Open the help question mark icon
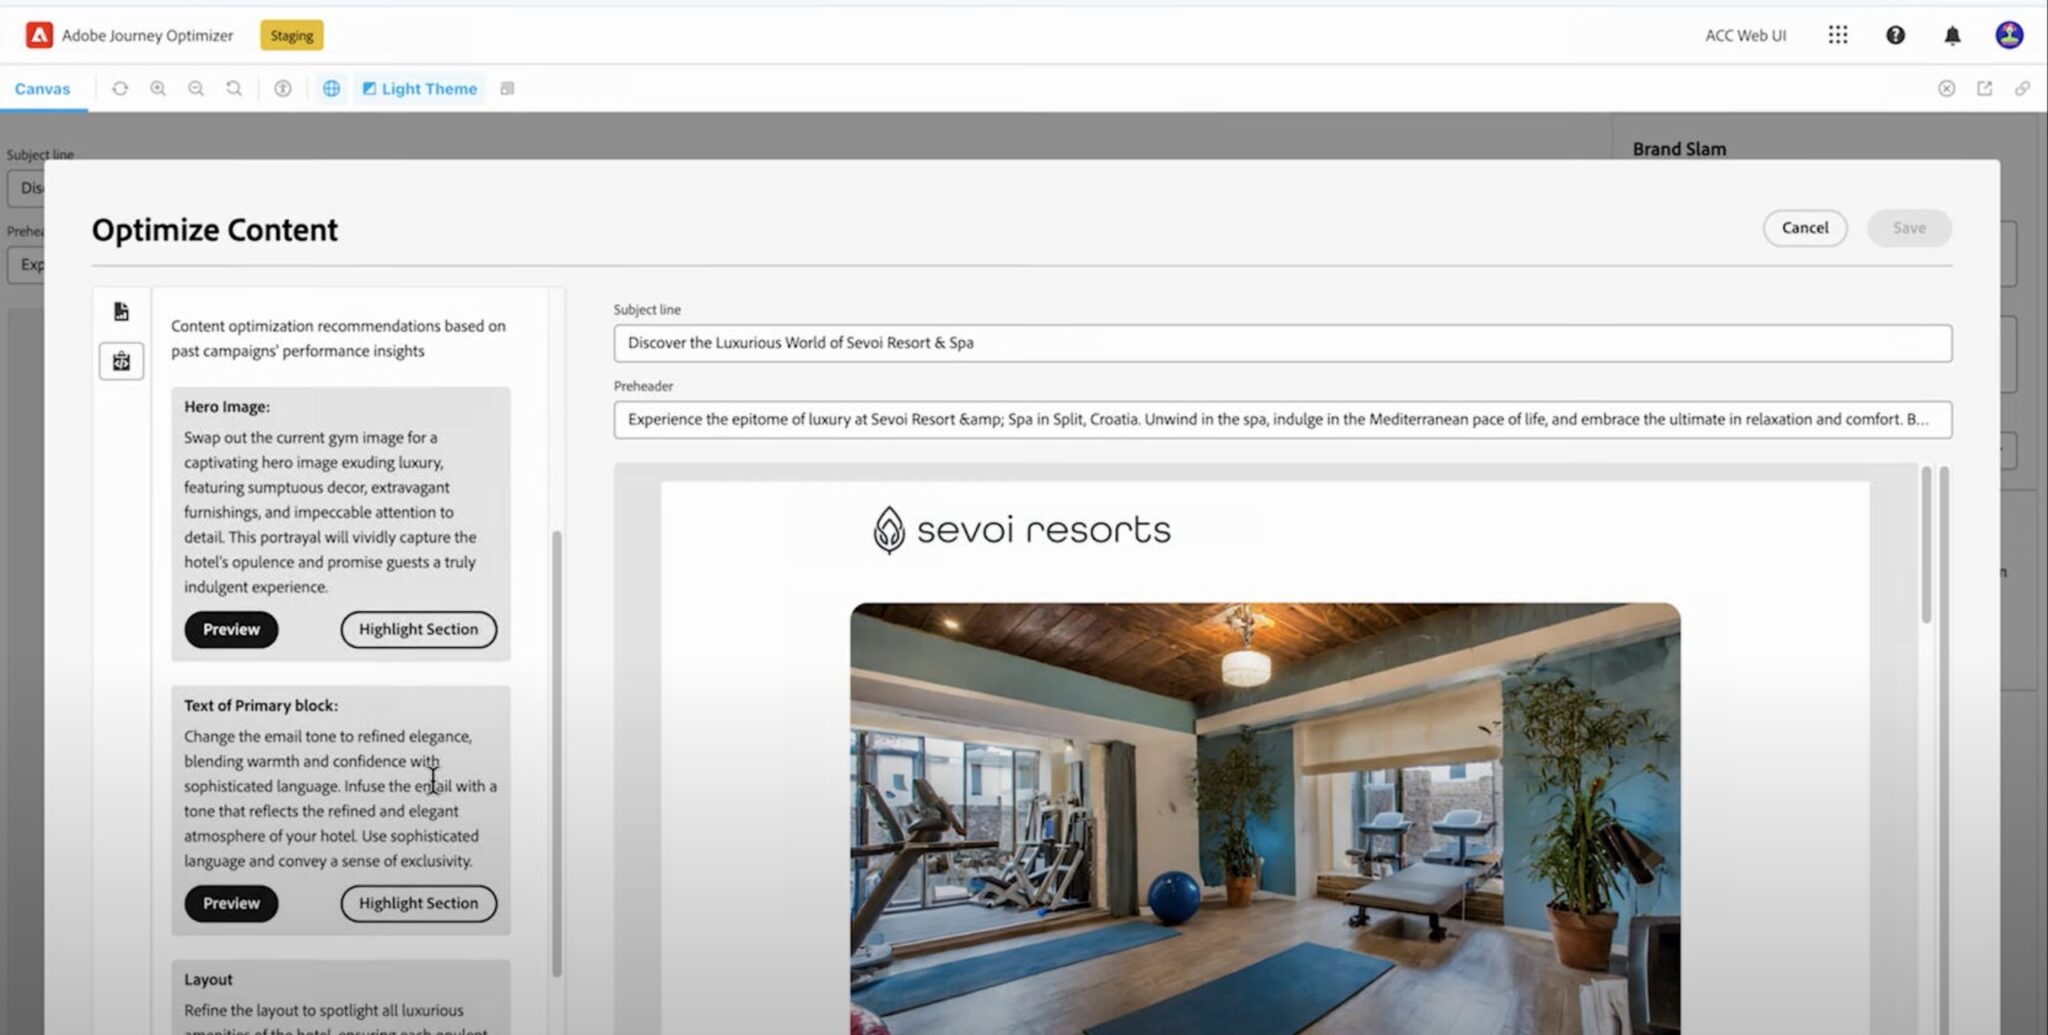The height and width of the screenshot is (1035, 2048). pos(1895,35)
